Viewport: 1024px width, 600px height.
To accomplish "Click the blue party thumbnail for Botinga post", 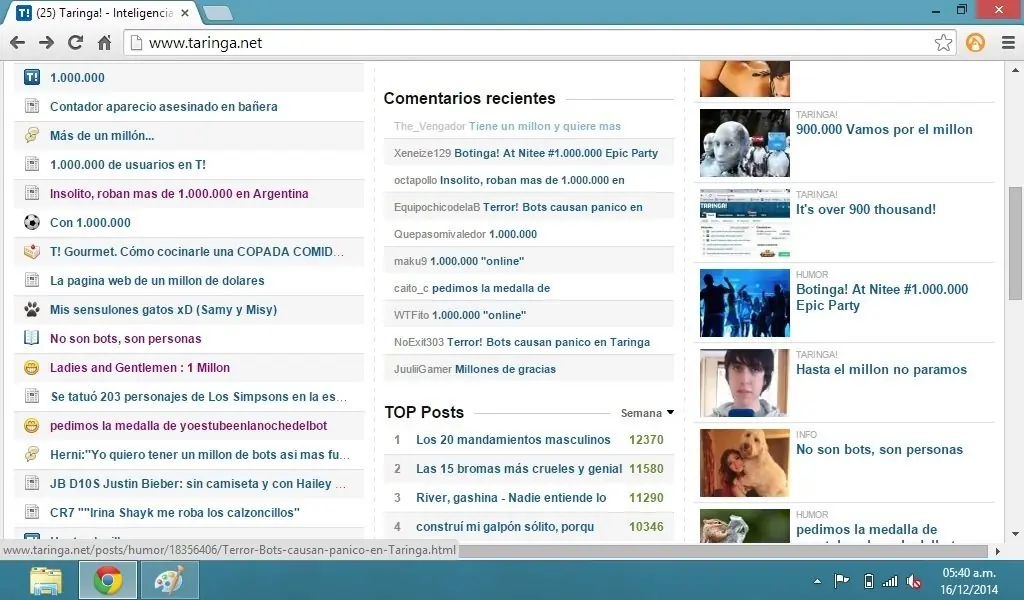I will point(744,303).
